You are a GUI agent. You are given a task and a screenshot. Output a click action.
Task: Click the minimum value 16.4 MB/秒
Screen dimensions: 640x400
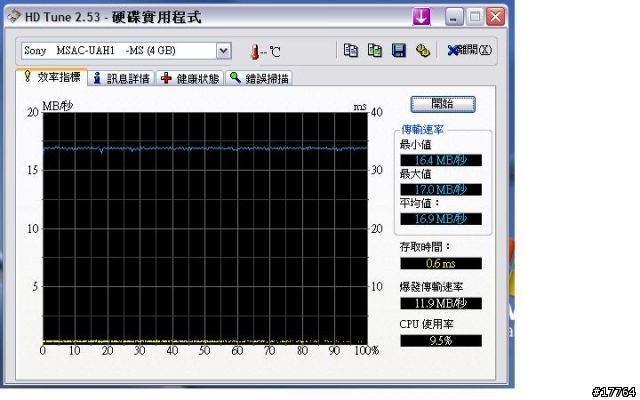[x=441, y=160]
